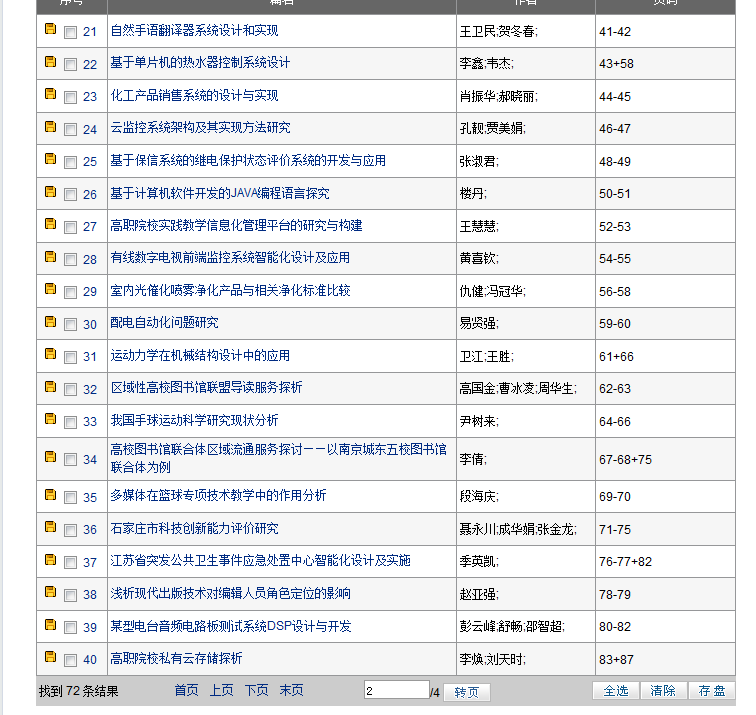This screenshot has height=715, width=756.
Task: Check the box next to entry 35
Action: coord(70,498)
